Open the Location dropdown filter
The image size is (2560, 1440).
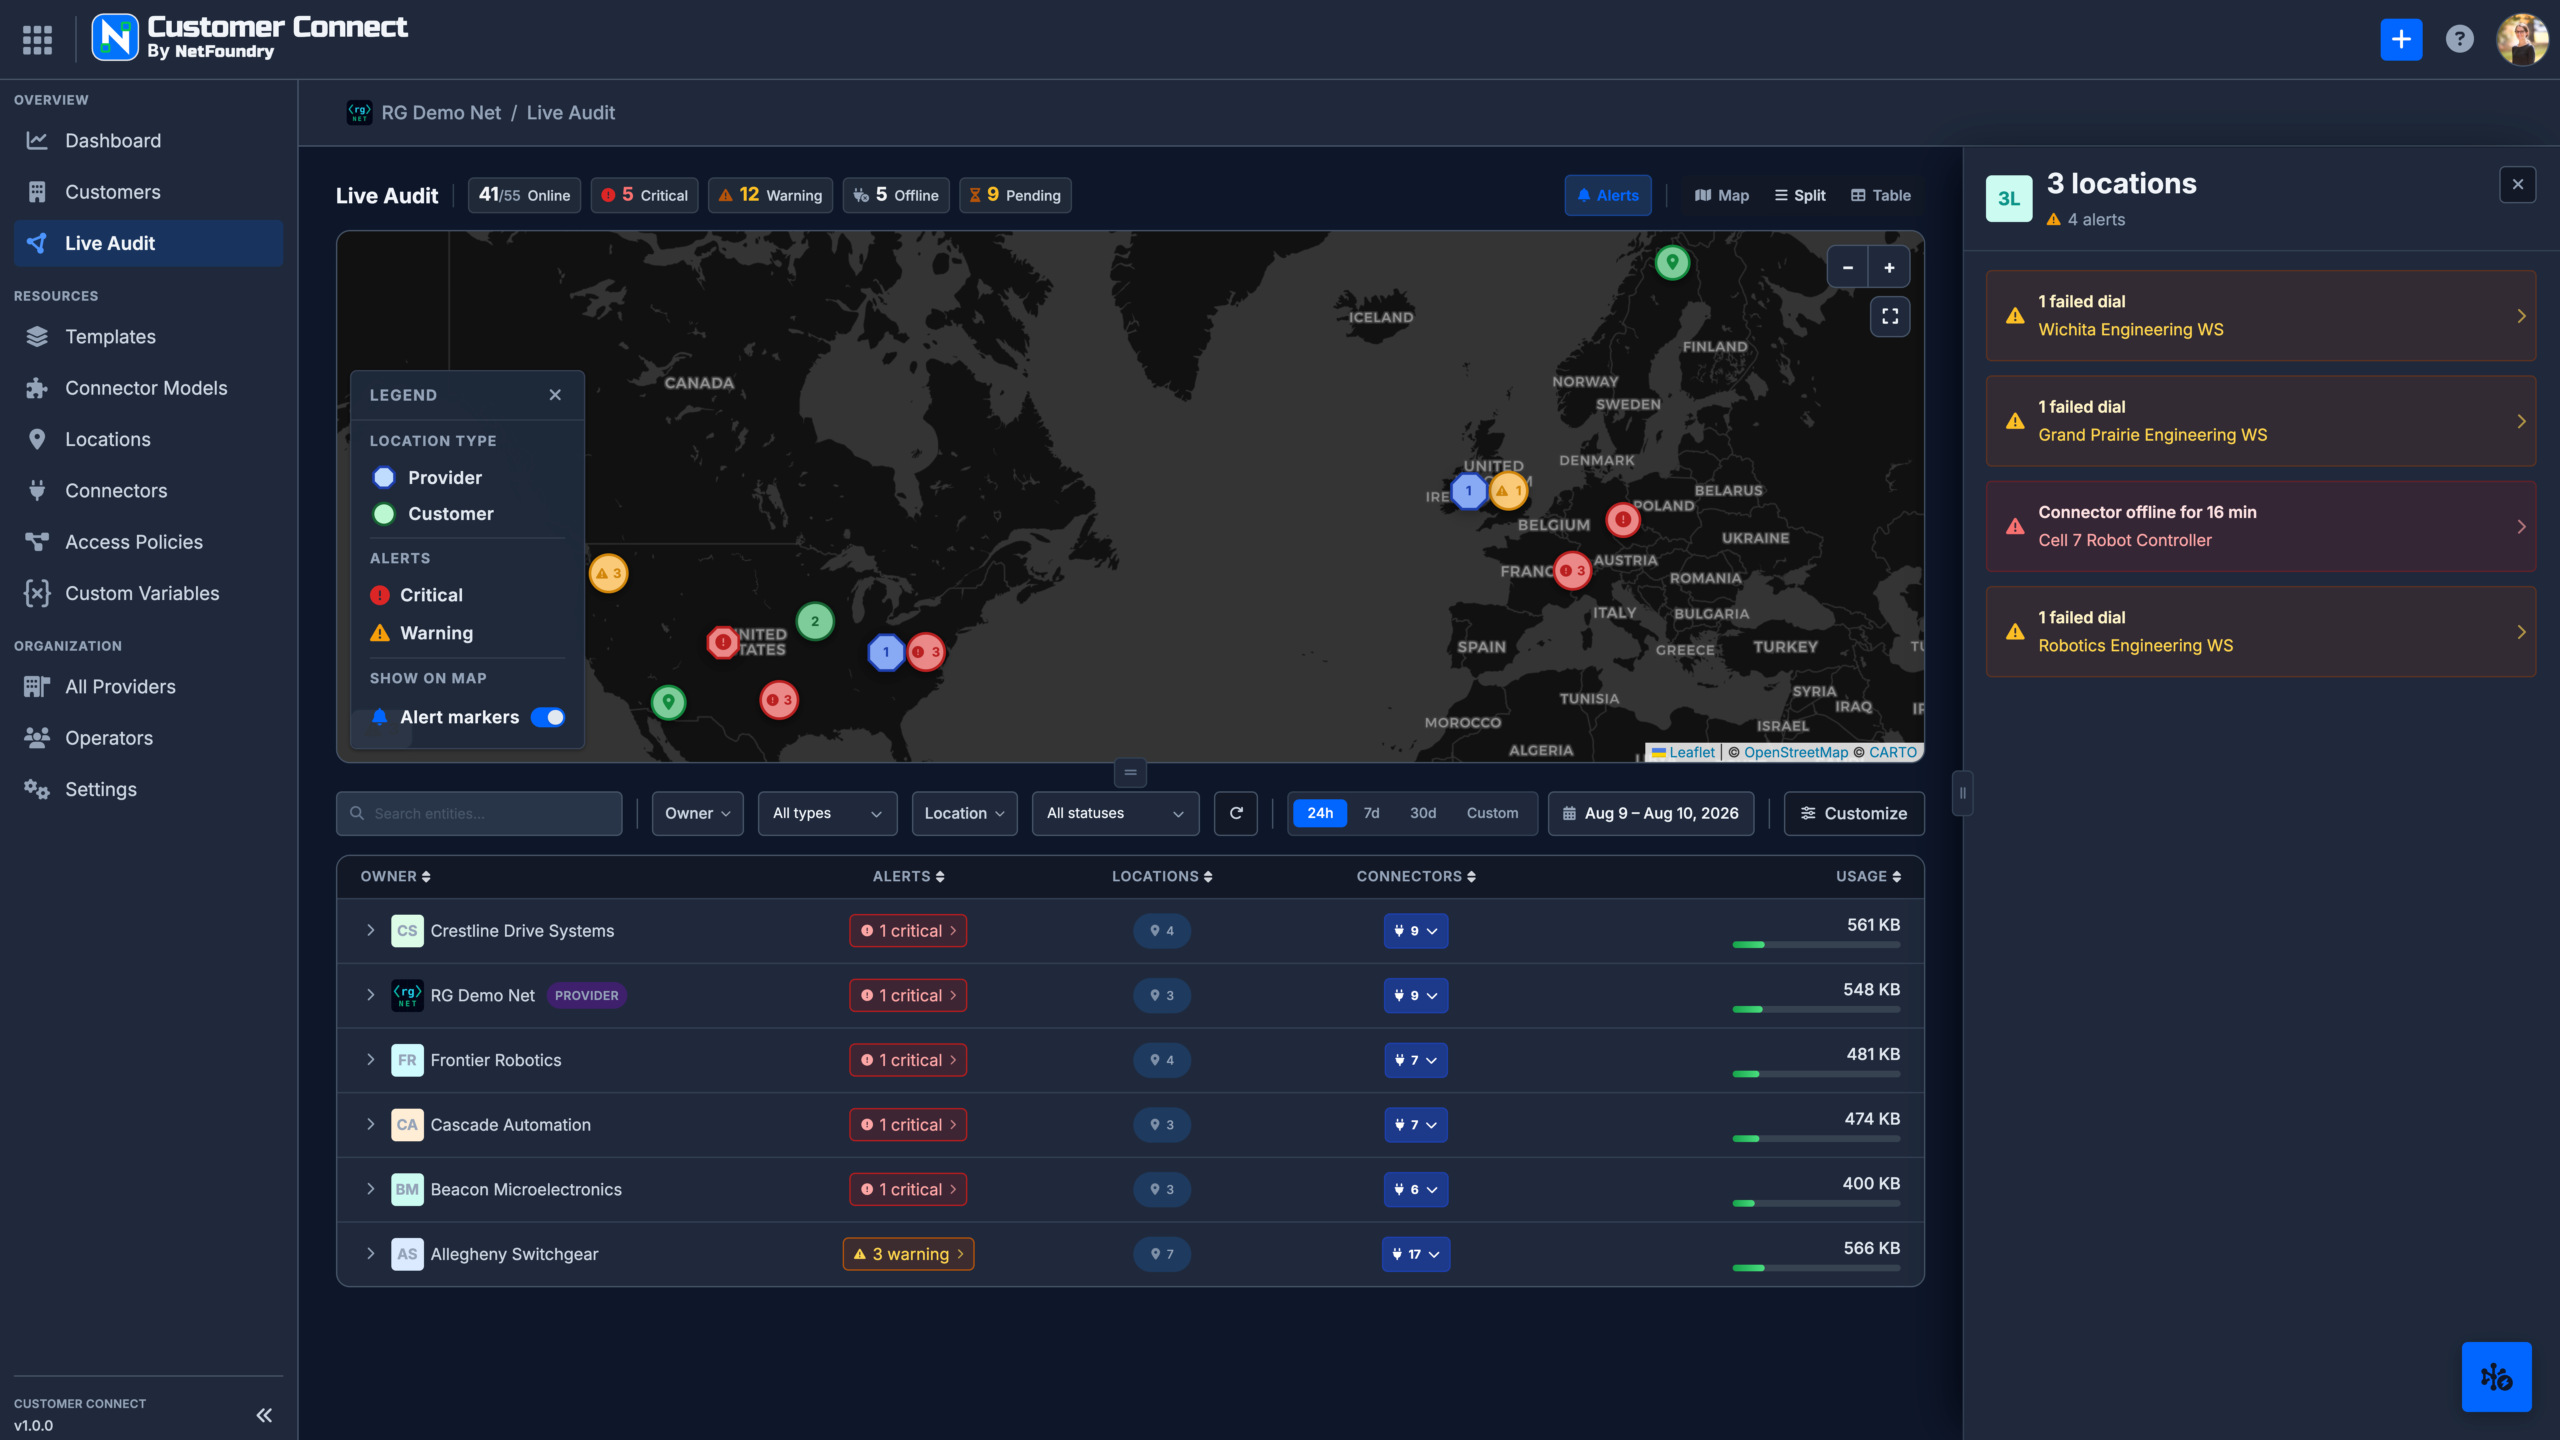point(964,814)
